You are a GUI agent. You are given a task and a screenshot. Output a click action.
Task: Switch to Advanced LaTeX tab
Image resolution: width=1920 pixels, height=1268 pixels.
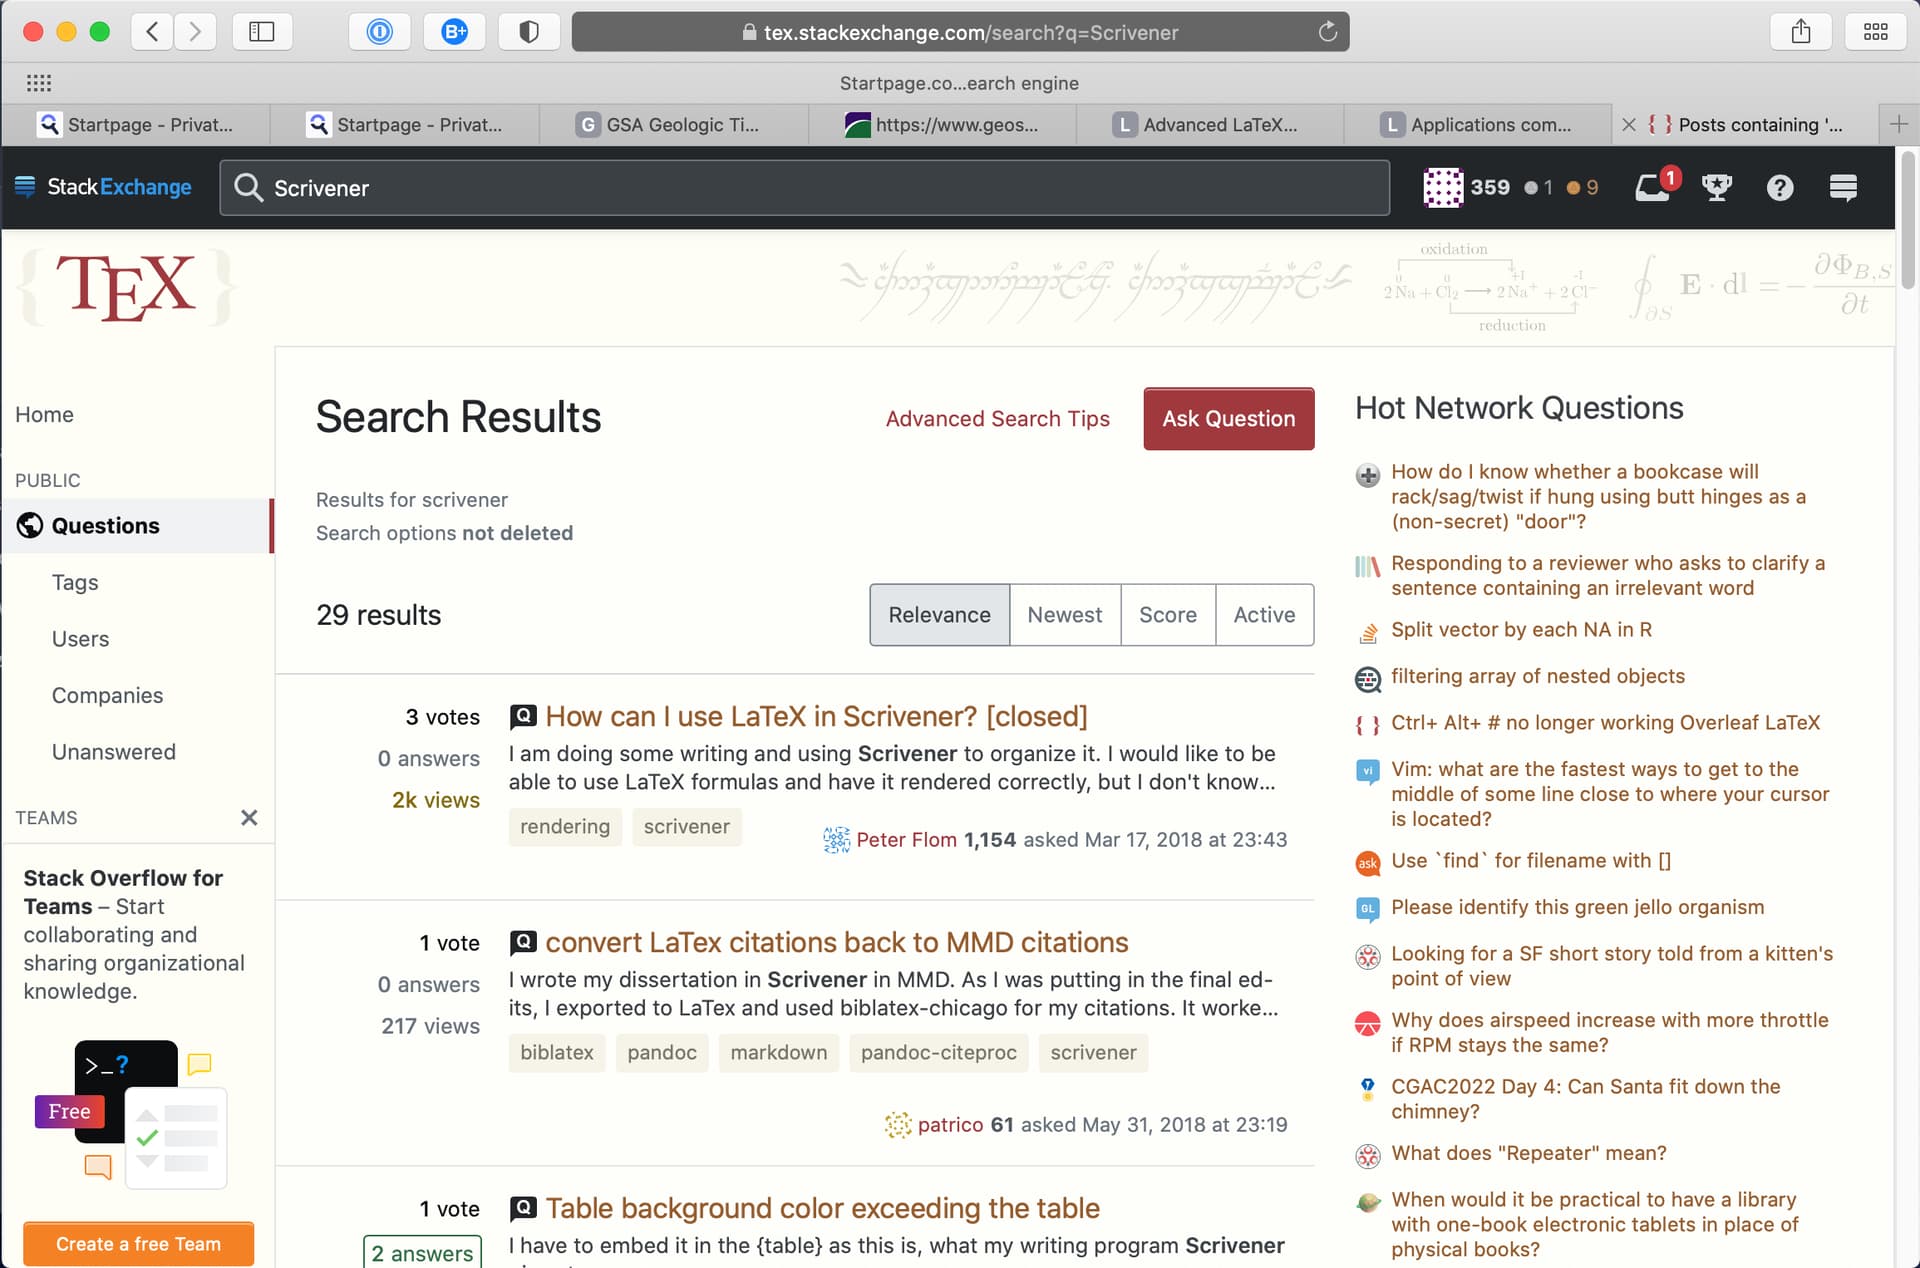(1210, 124)
